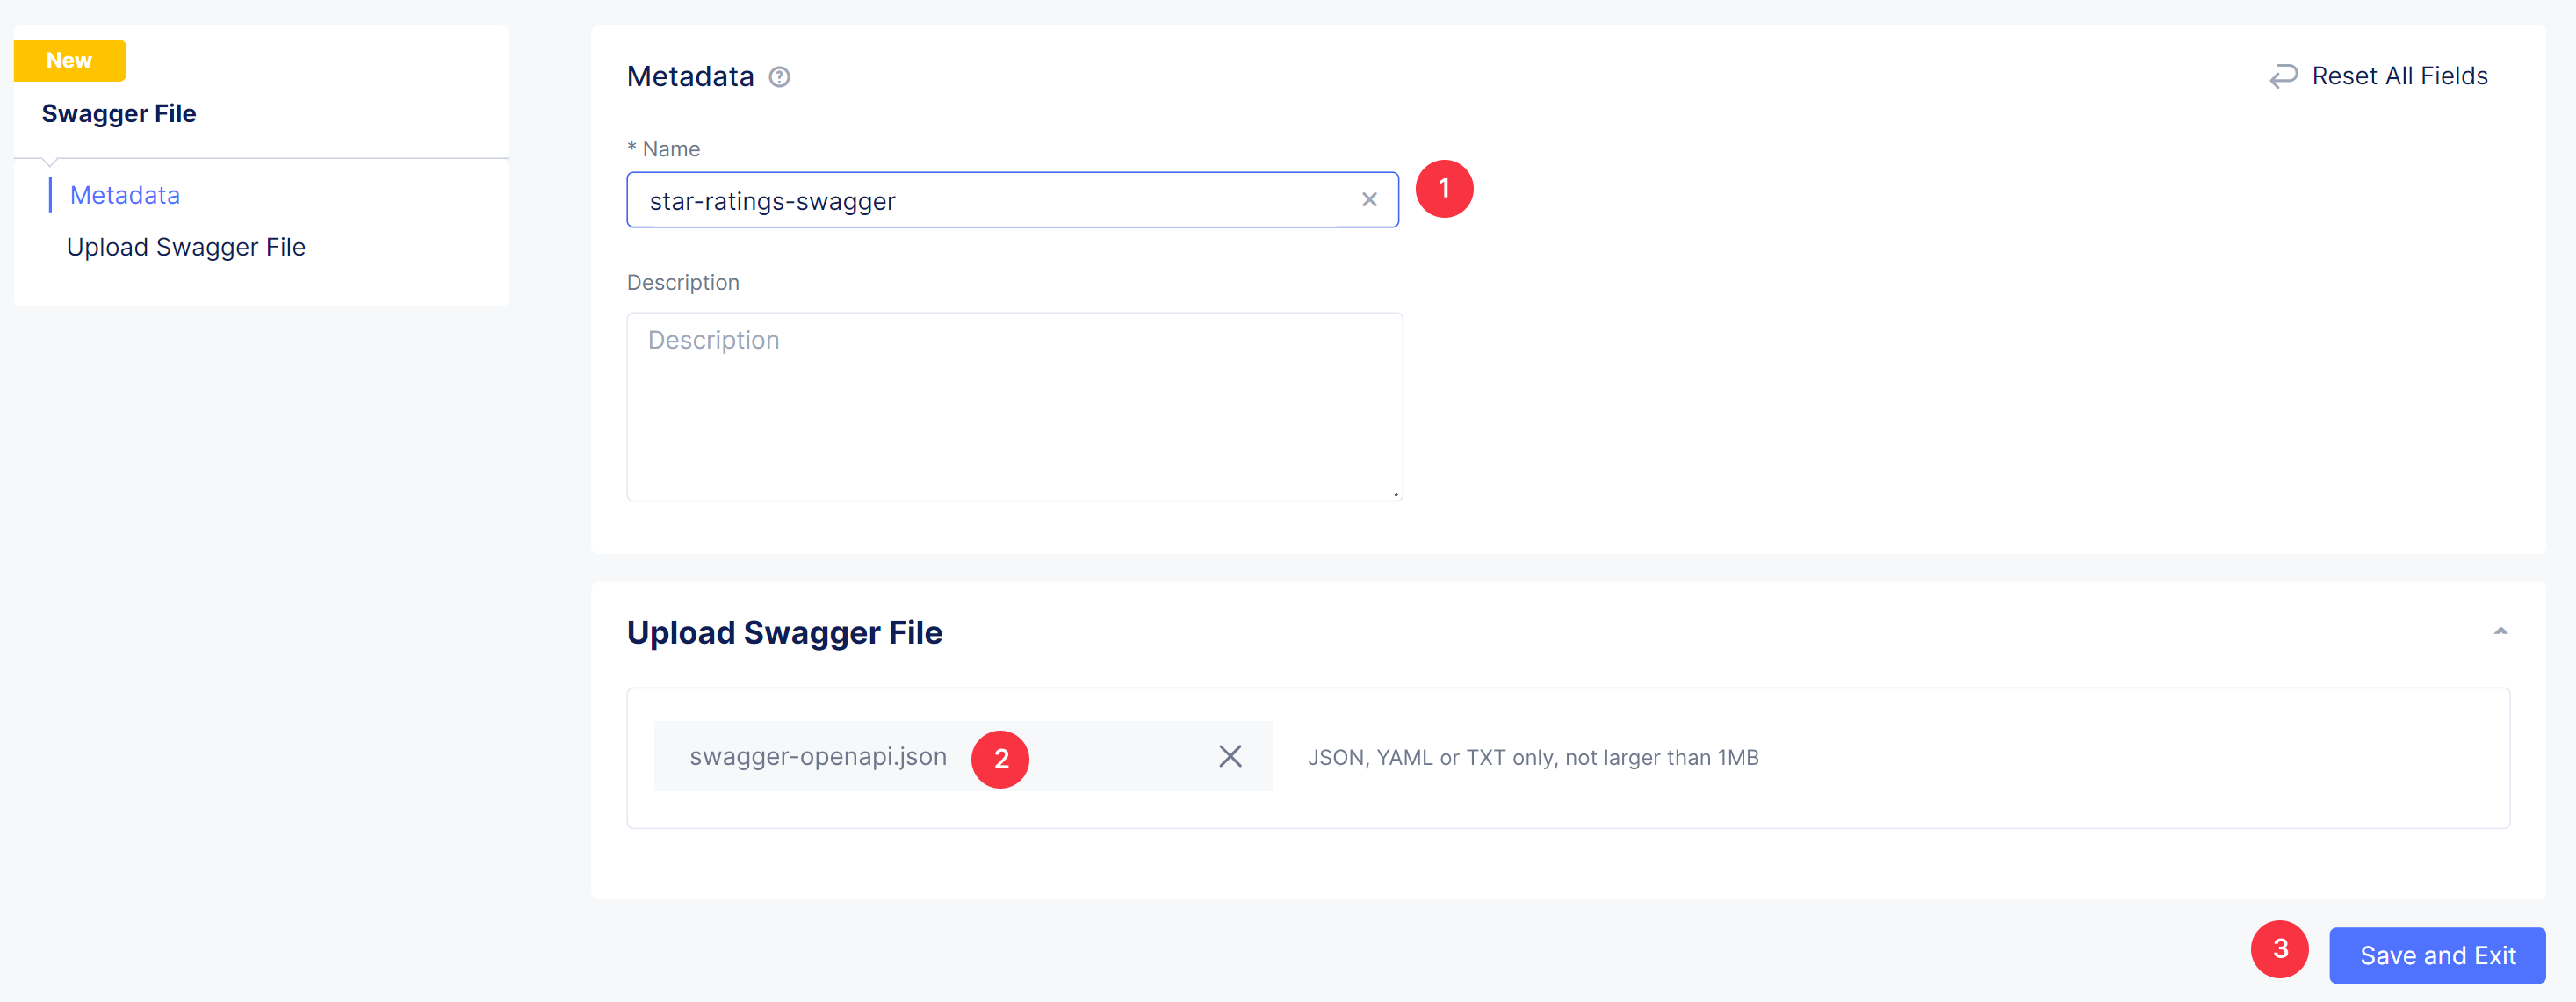Click the close icon on swagger-openapi.json
The width and height of the screenshot is (2576, 1002).
(1230, 755)
